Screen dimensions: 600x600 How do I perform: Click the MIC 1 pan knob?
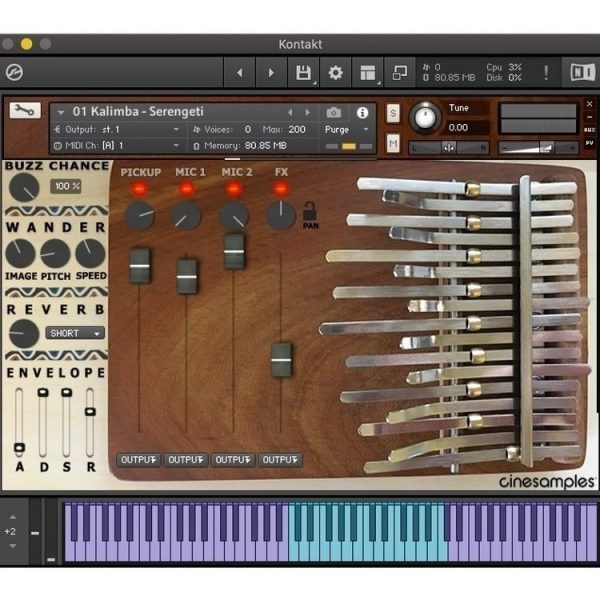click(x=186, y=216)
